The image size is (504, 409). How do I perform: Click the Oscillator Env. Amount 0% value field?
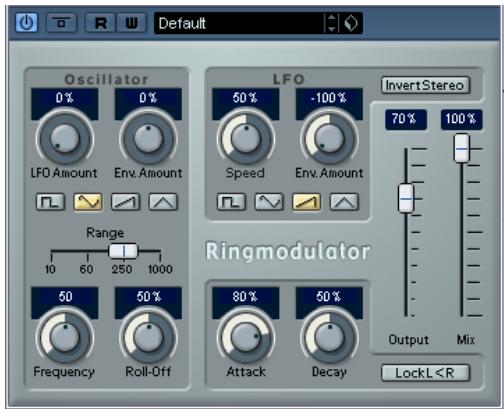point(148,99)
